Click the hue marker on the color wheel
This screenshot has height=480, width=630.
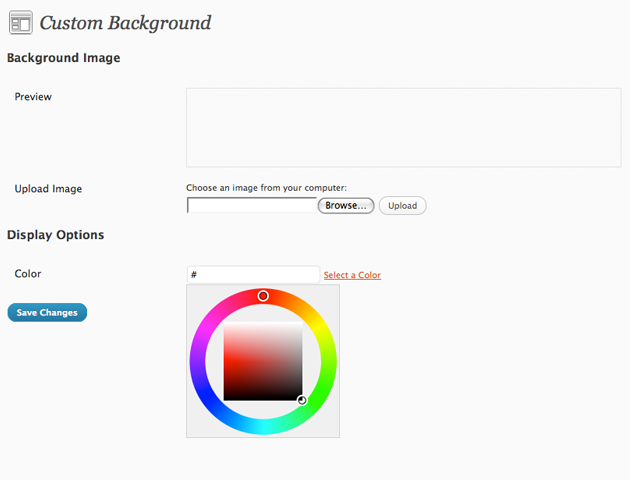(263, 296)
